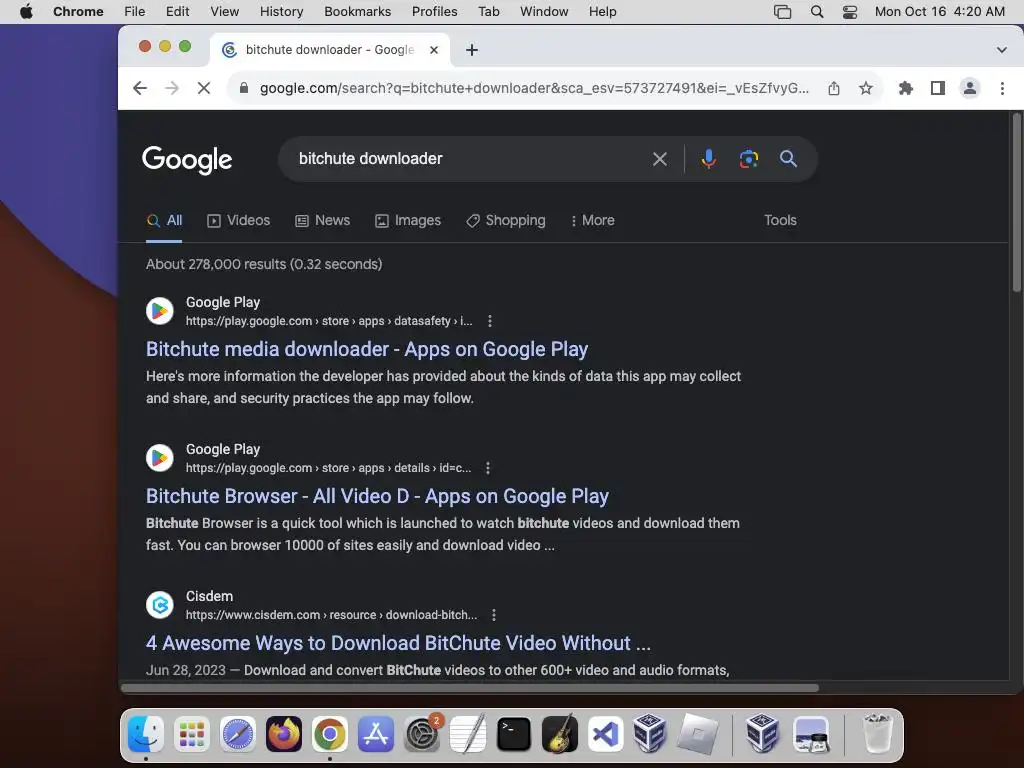This screenshot has height=768, width=1024.
Task: Switch to the Images results tab
Action: coord(408,221)
